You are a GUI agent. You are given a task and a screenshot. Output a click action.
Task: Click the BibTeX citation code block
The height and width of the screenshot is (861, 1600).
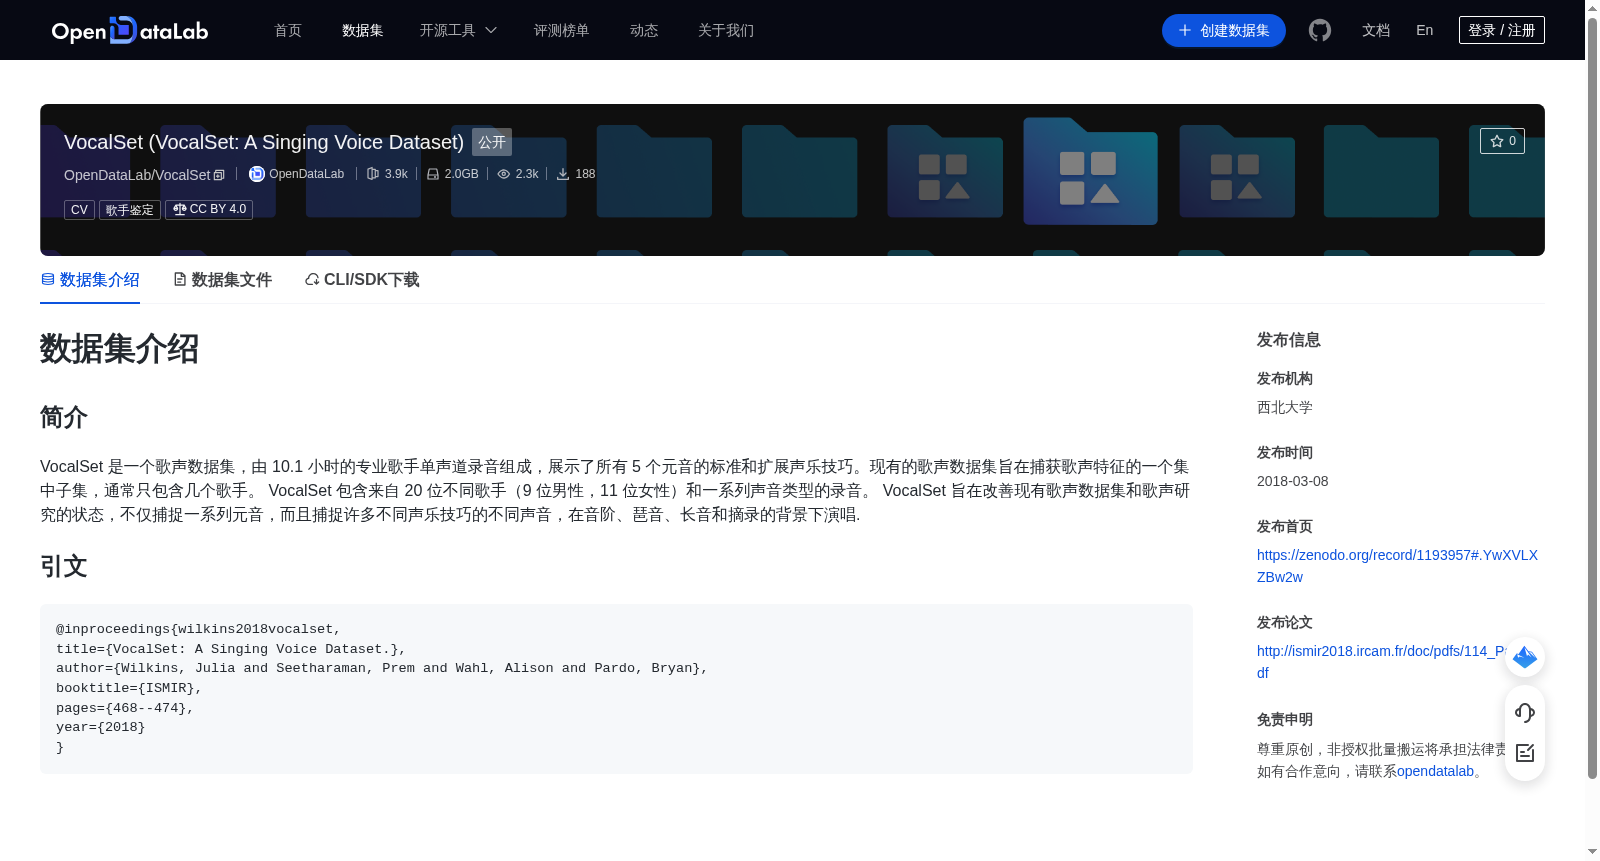click(616, 689)
